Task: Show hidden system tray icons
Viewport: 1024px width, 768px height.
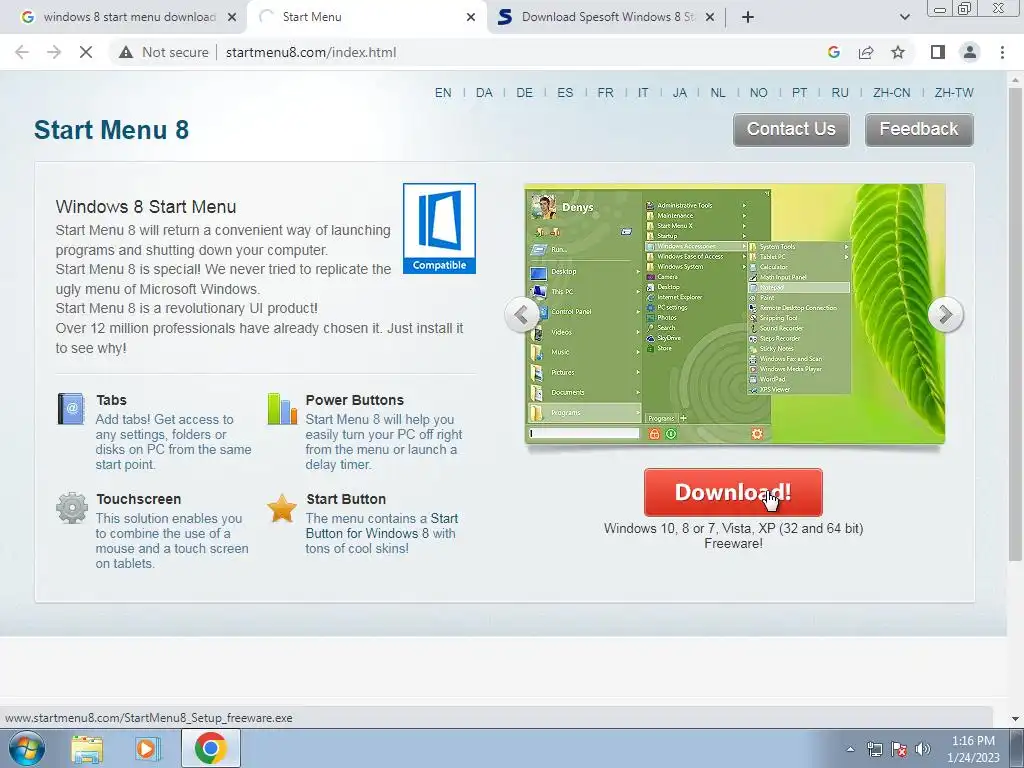Action: coord(850,749)
